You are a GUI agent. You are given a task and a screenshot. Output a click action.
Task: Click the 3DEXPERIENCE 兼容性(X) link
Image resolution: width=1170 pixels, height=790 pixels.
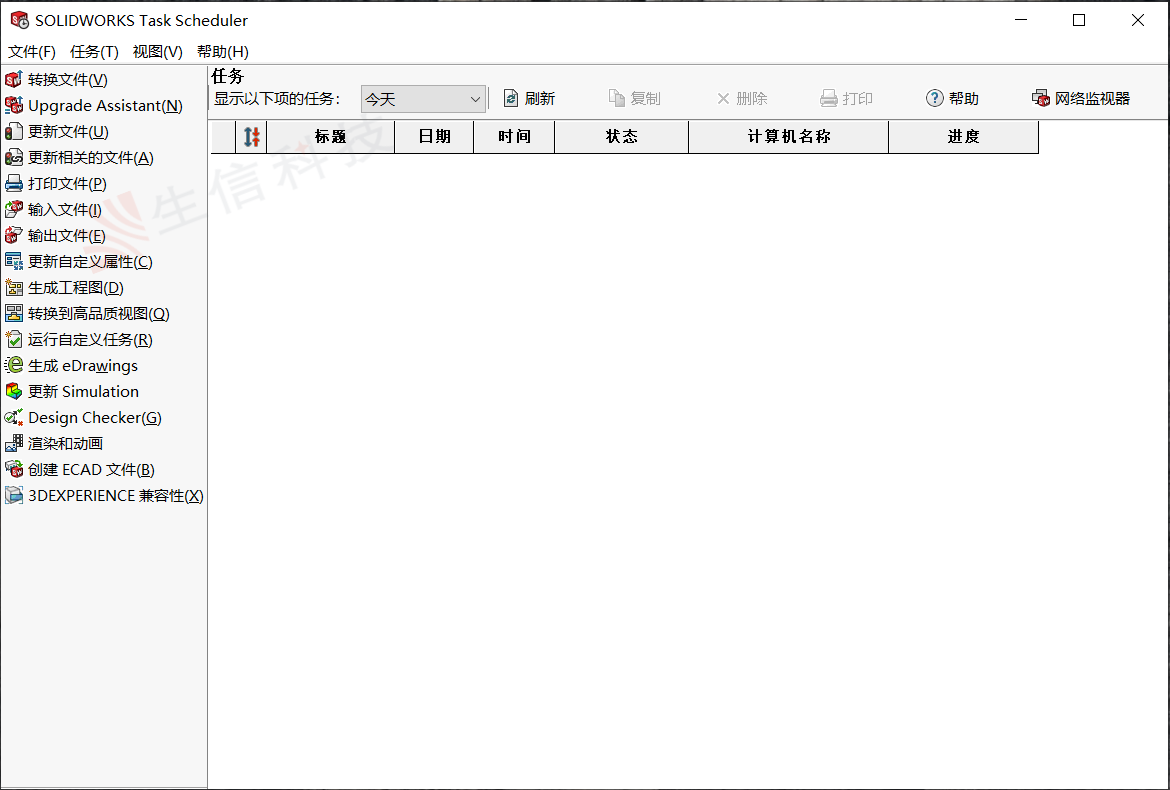(x=116, y=496)
